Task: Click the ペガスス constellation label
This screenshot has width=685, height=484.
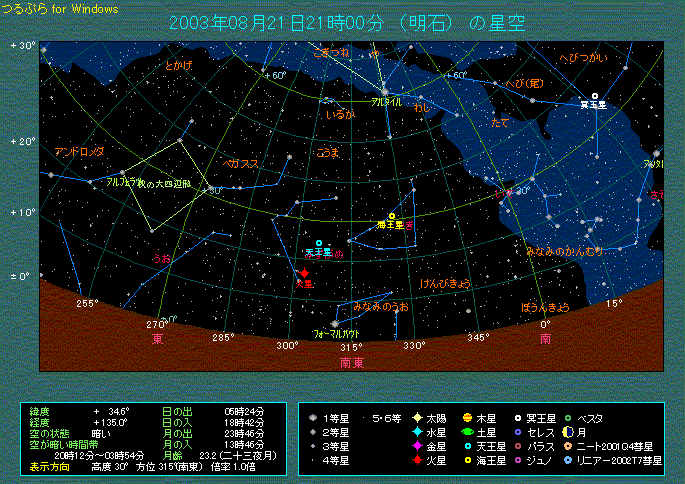Action: pyautogui.click(x=243, y=162)
